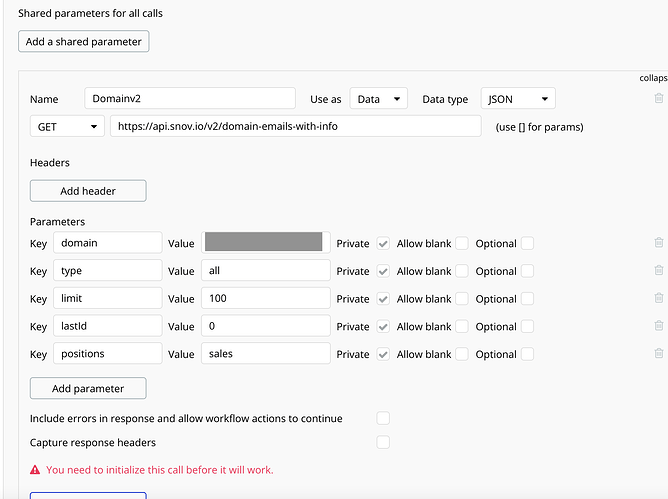Enable Allow blank for type parameter
668x499 pixels.
(x=462, y=271)
